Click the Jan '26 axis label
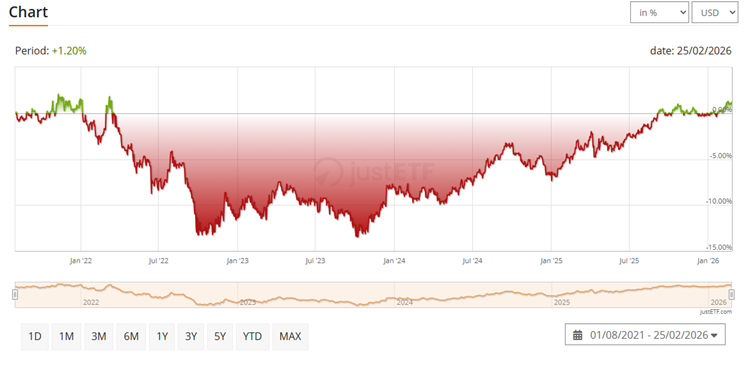The image size is (755, 365). 708,261
